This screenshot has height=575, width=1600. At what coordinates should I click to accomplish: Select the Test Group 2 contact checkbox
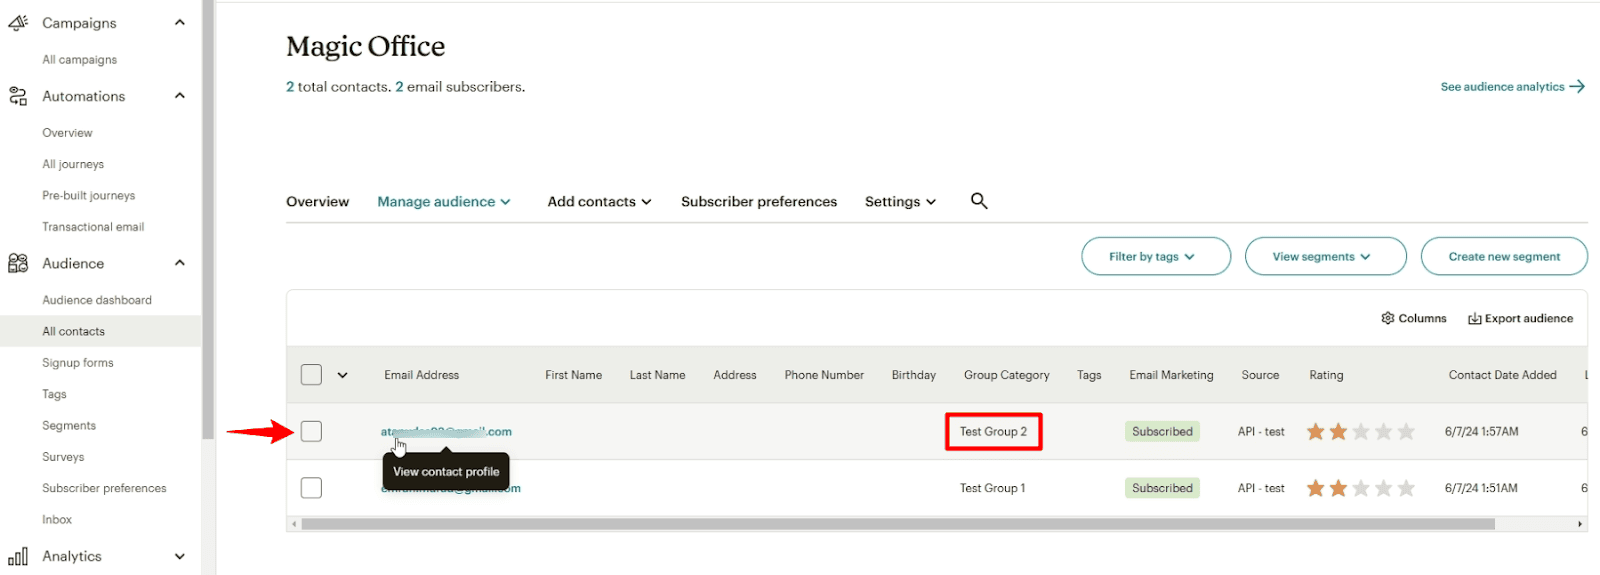pos(312,431)
